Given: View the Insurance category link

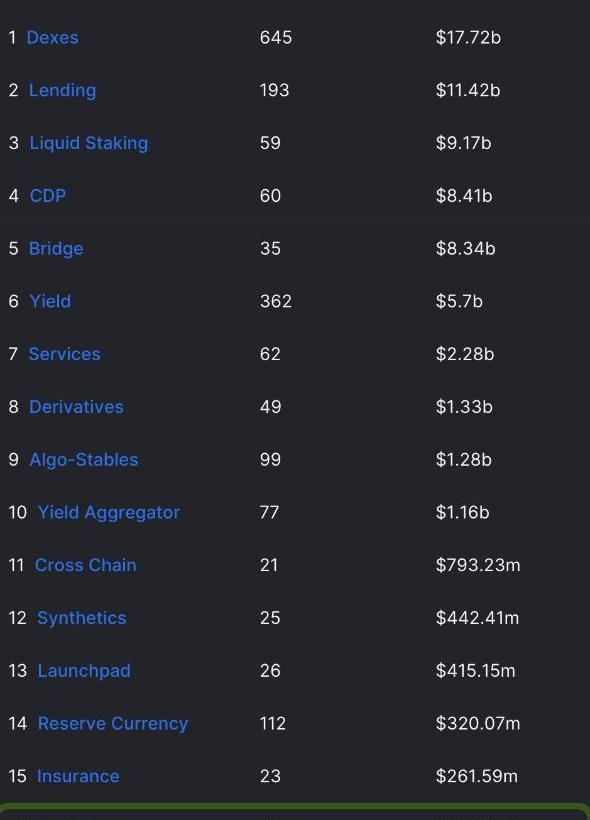Looking at the screenshot, I should point(78,776).
